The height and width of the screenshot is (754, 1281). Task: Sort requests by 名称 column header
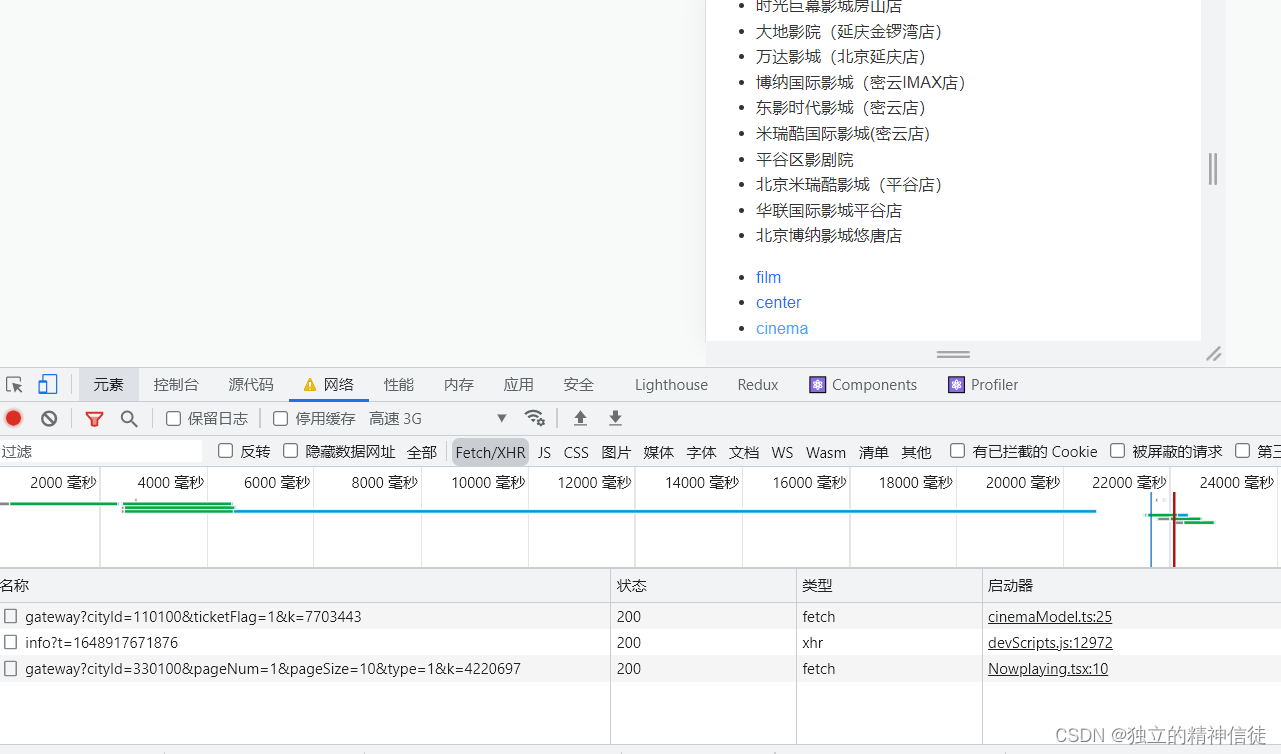(305, 585)
